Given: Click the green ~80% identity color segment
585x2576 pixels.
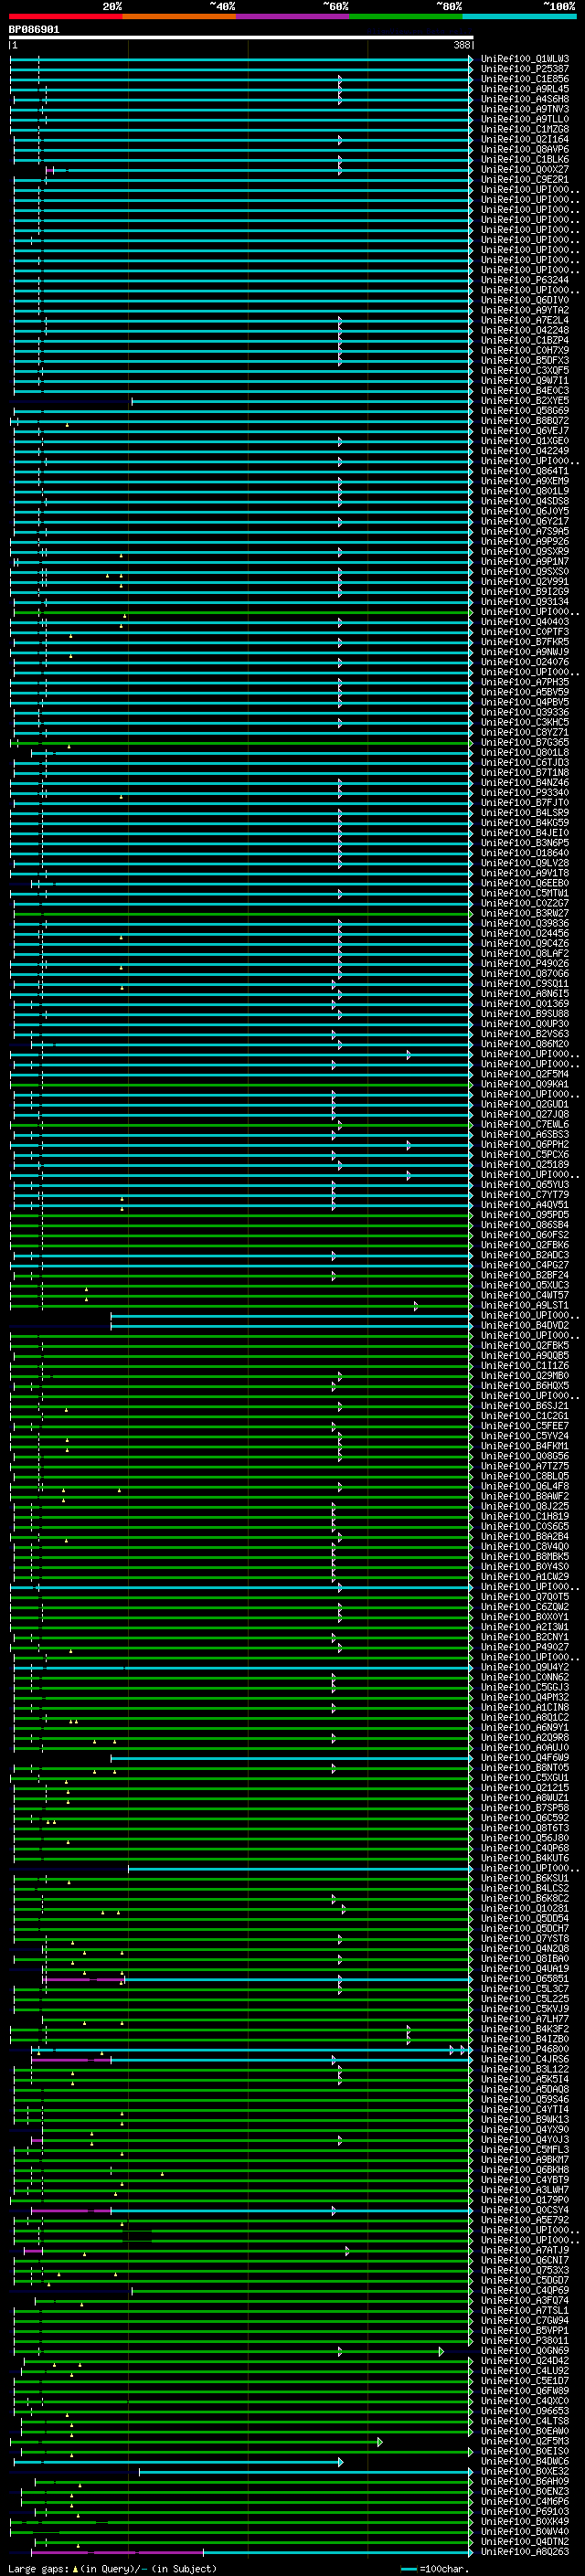Looking at the screenshot, I should click(406, 16).
